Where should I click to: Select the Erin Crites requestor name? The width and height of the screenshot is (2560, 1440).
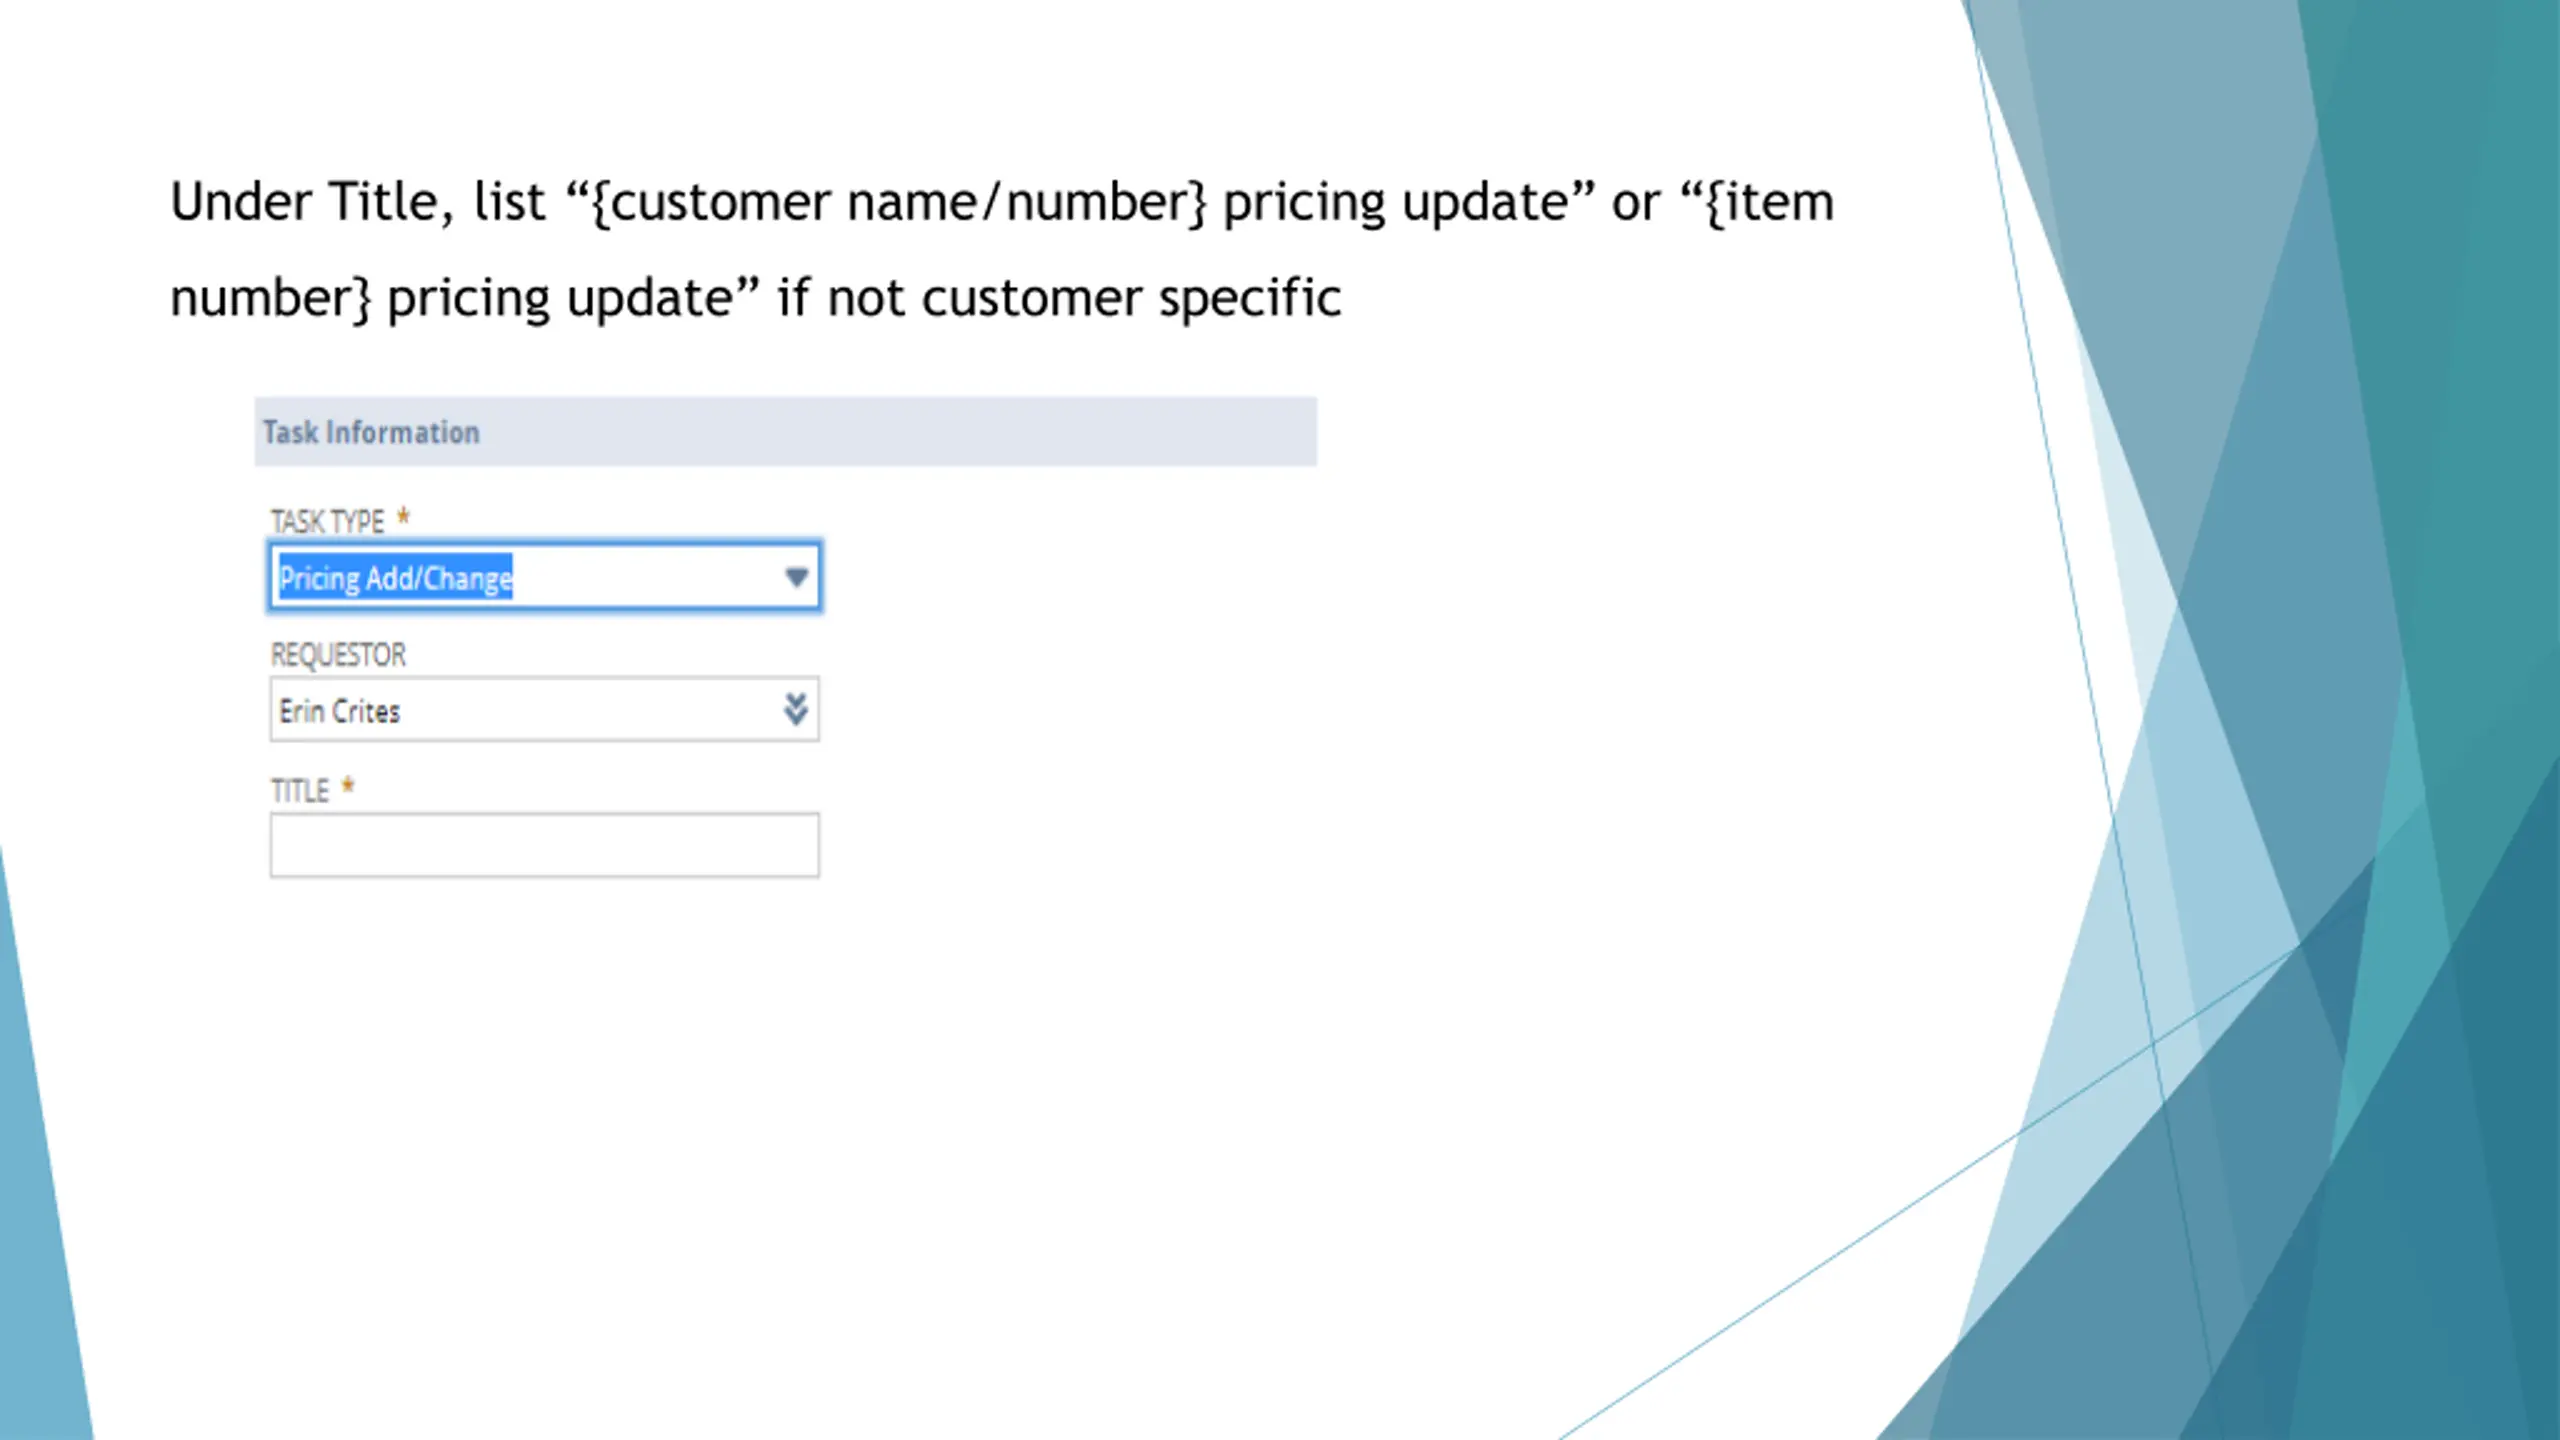340,711
